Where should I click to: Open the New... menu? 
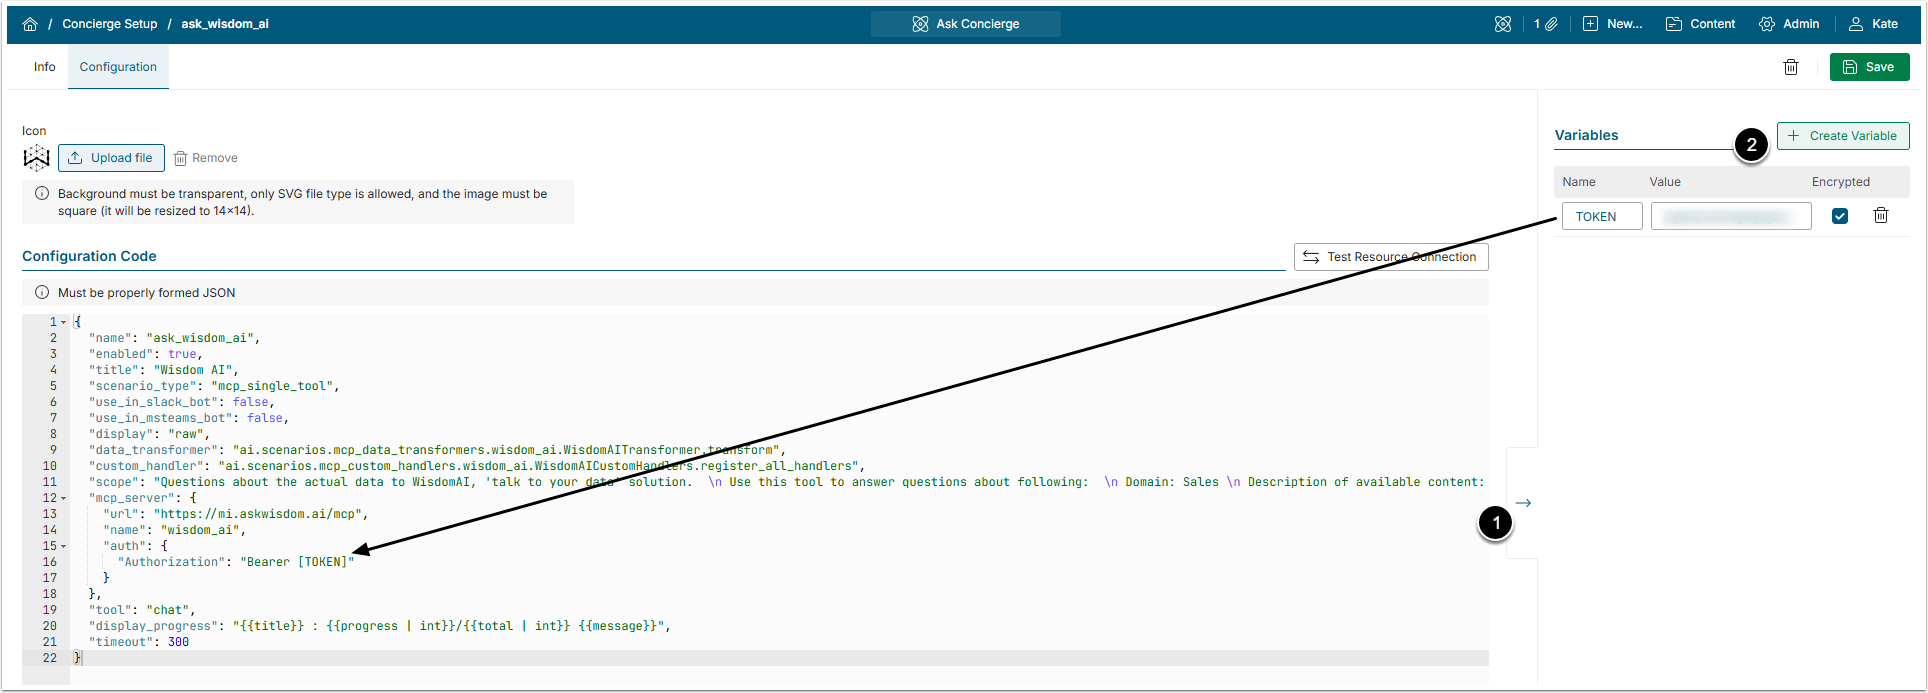[x=1612, y=24]
